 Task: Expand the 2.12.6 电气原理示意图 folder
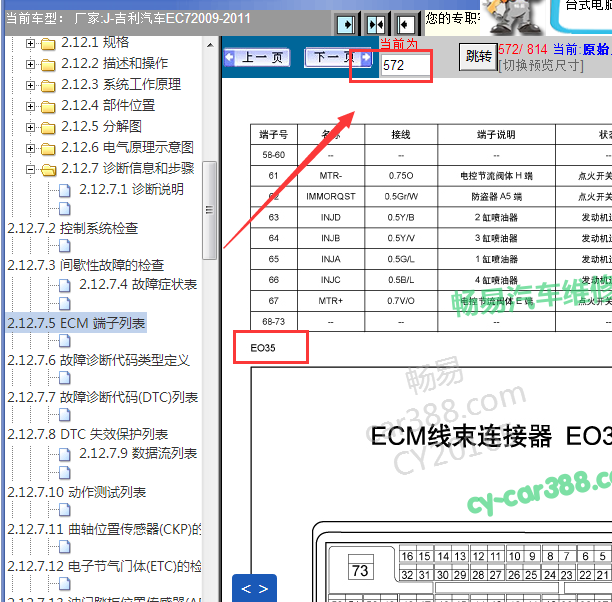tap(30, 148)
